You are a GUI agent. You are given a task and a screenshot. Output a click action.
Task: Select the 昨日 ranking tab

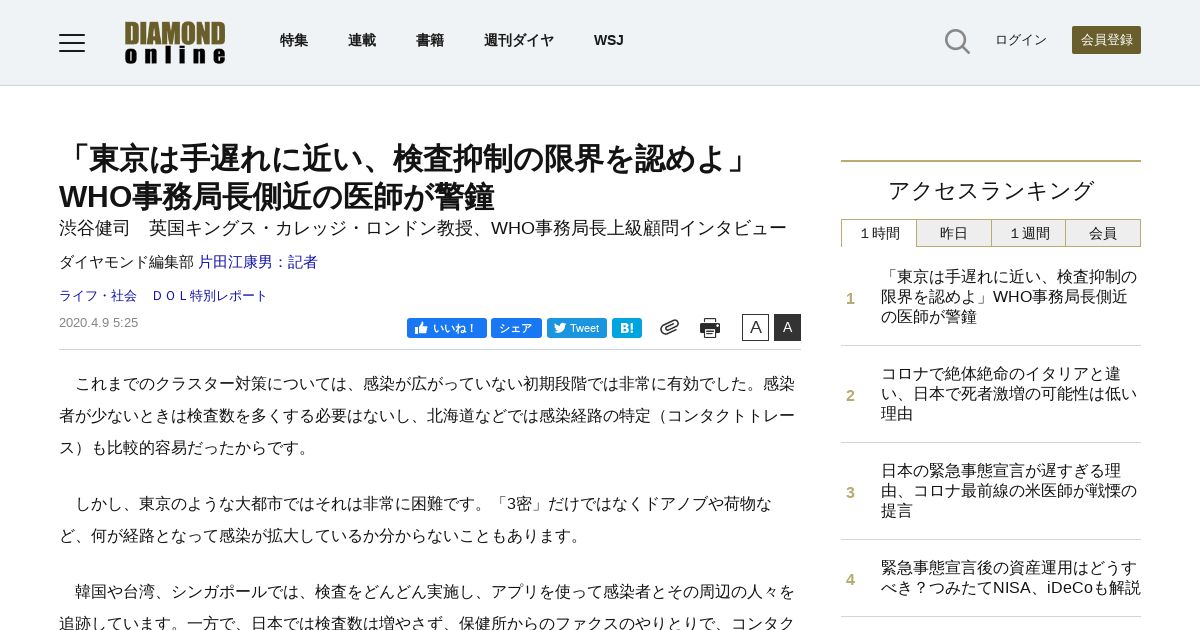(x=954, y=233)
